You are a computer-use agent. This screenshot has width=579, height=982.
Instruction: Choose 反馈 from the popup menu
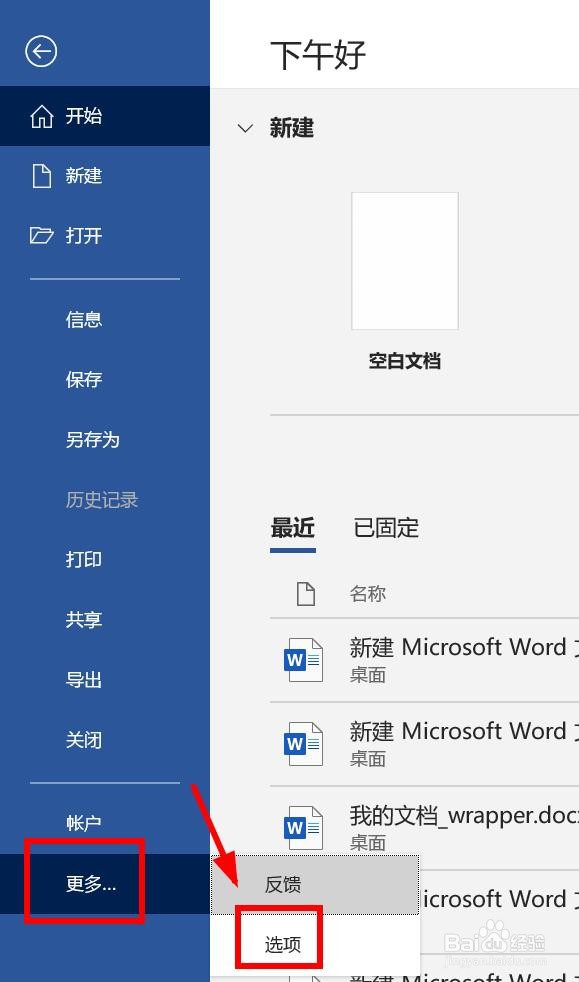(315, 884)
